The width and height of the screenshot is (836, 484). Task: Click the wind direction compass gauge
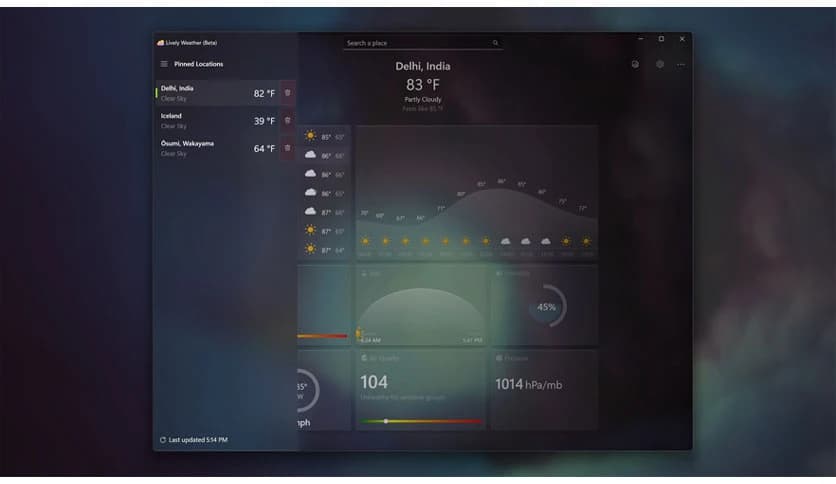coord(308,390)
